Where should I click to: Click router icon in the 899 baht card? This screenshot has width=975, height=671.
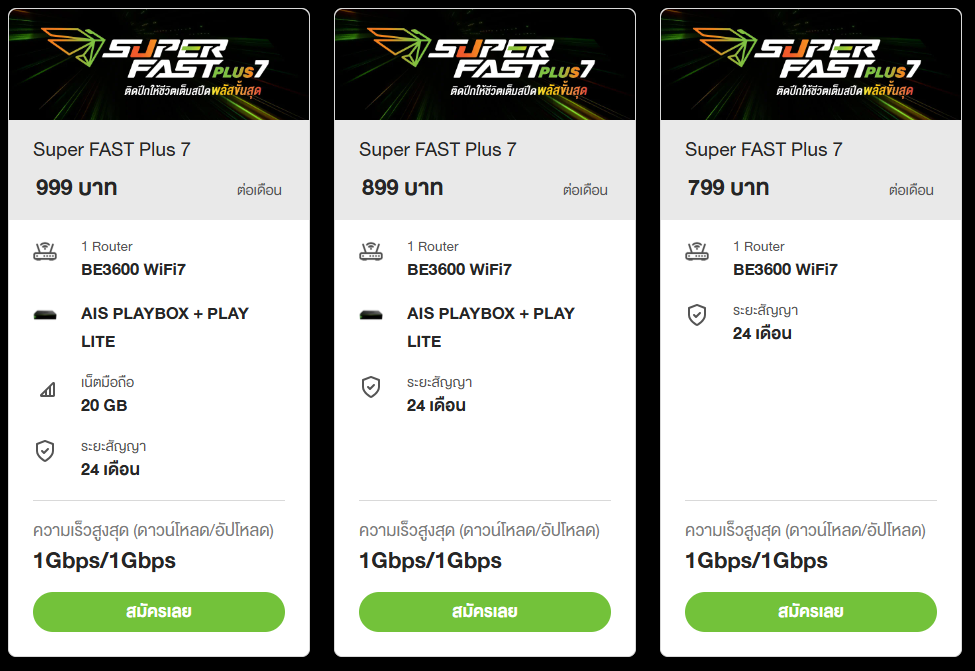[371, 252]
